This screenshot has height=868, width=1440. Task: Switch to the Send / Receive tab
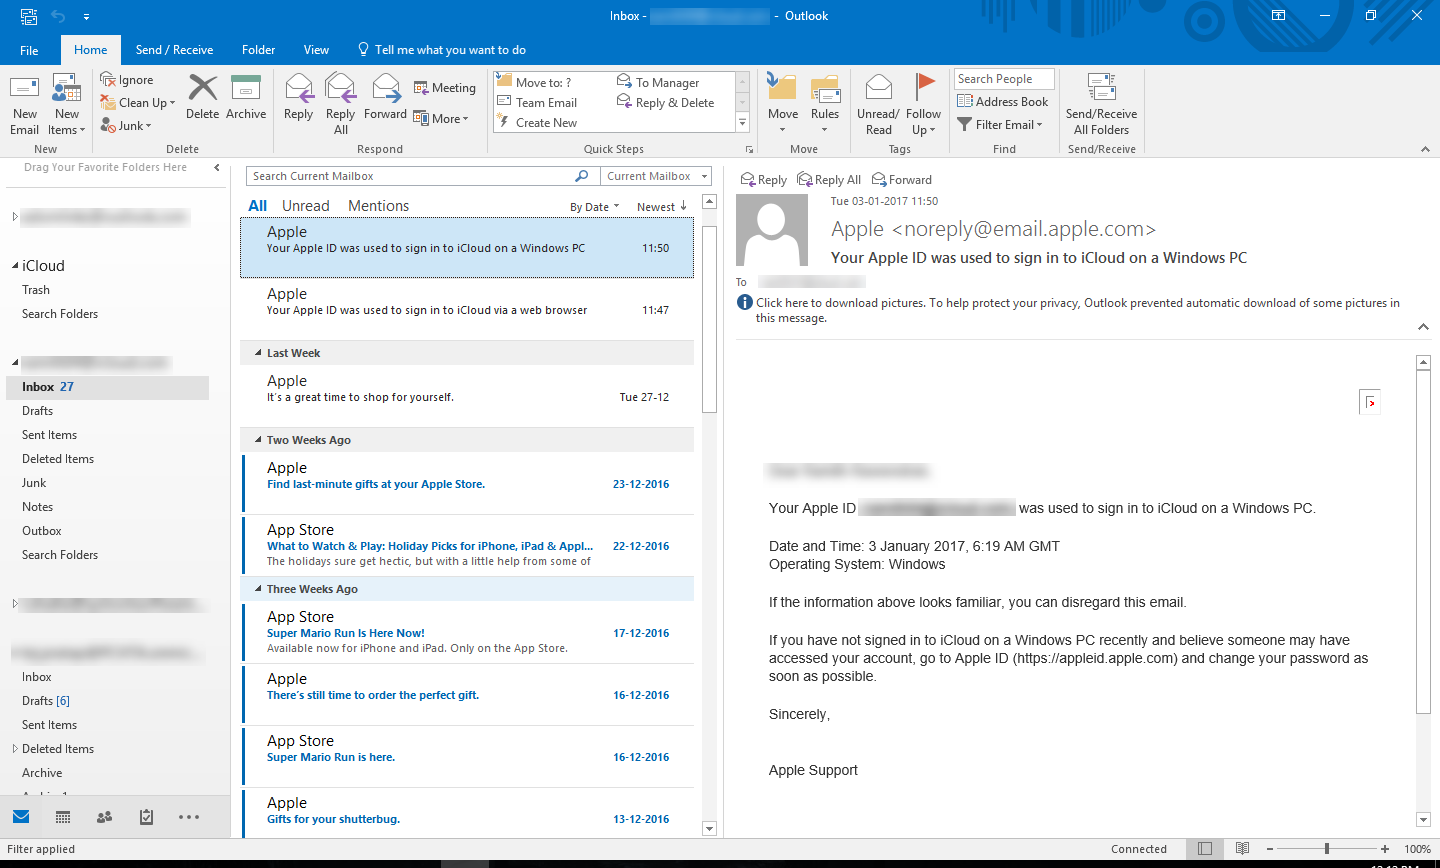[174, 50]
